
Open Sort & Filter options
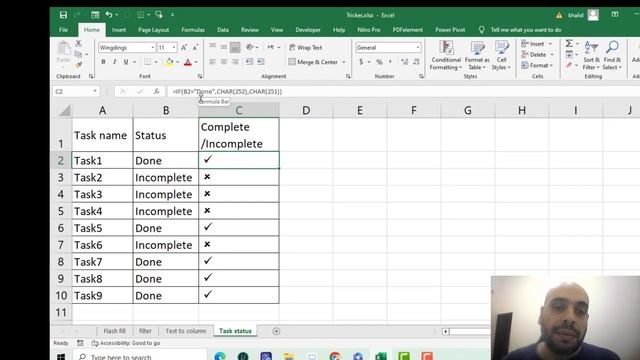(x=591, y=55)
